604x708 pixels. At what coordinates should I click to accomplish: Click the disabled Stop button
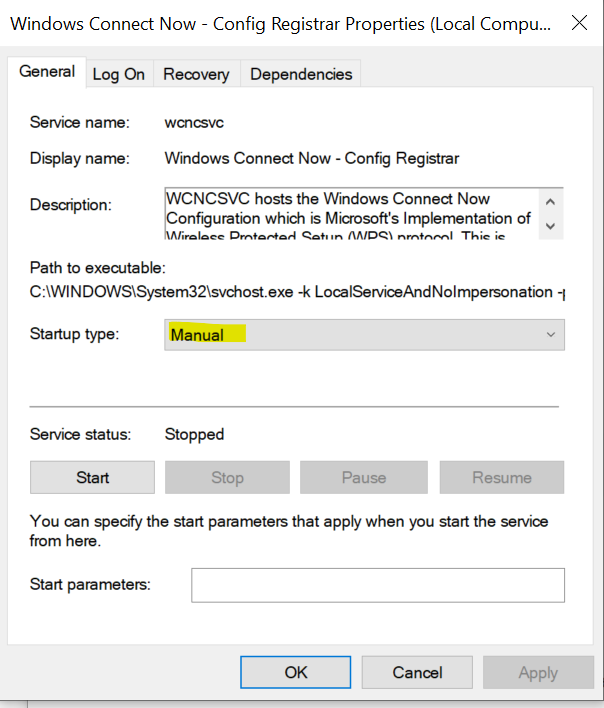(x=227, y=477)
